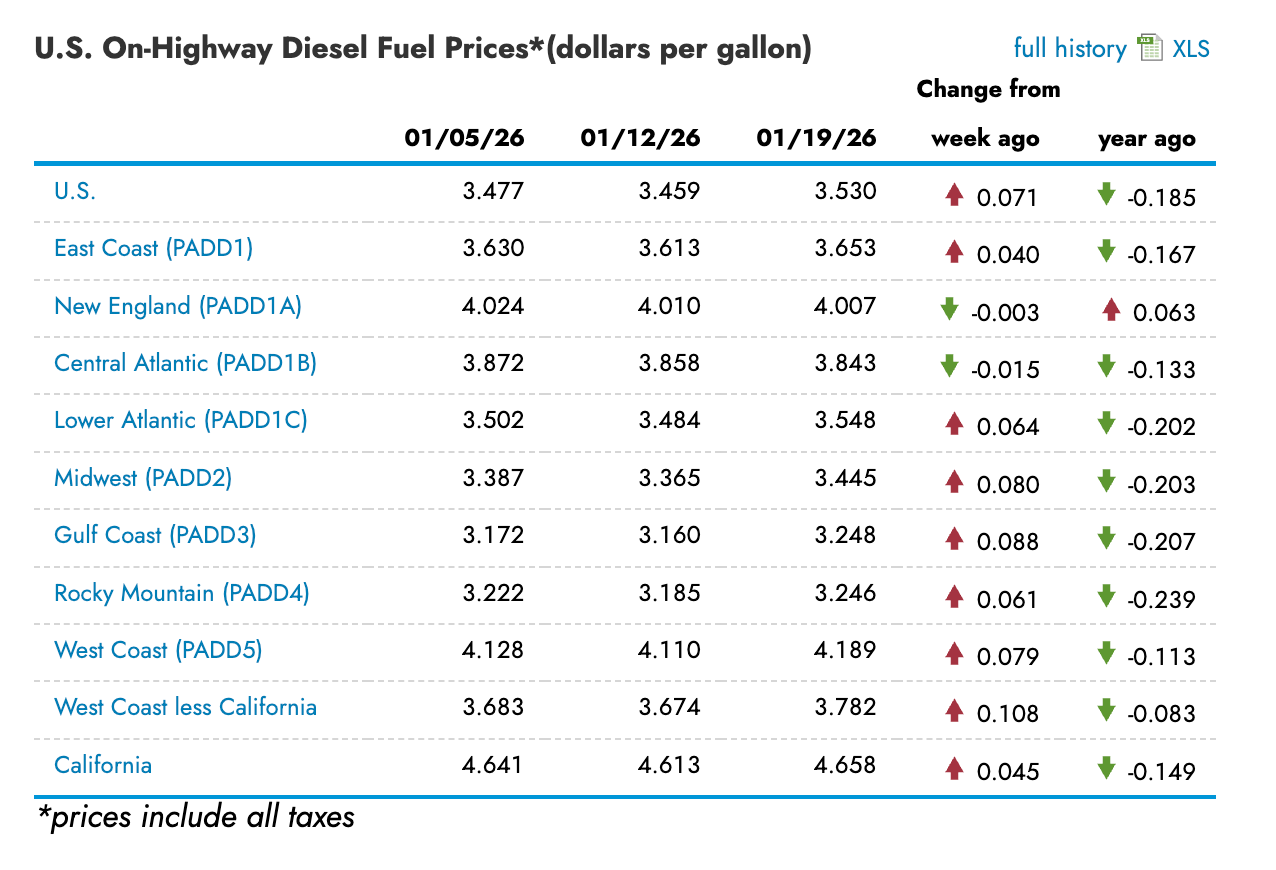Open West Coast (PADD5) link
This screenshot has height=870, width=1276.
point(158,650)
